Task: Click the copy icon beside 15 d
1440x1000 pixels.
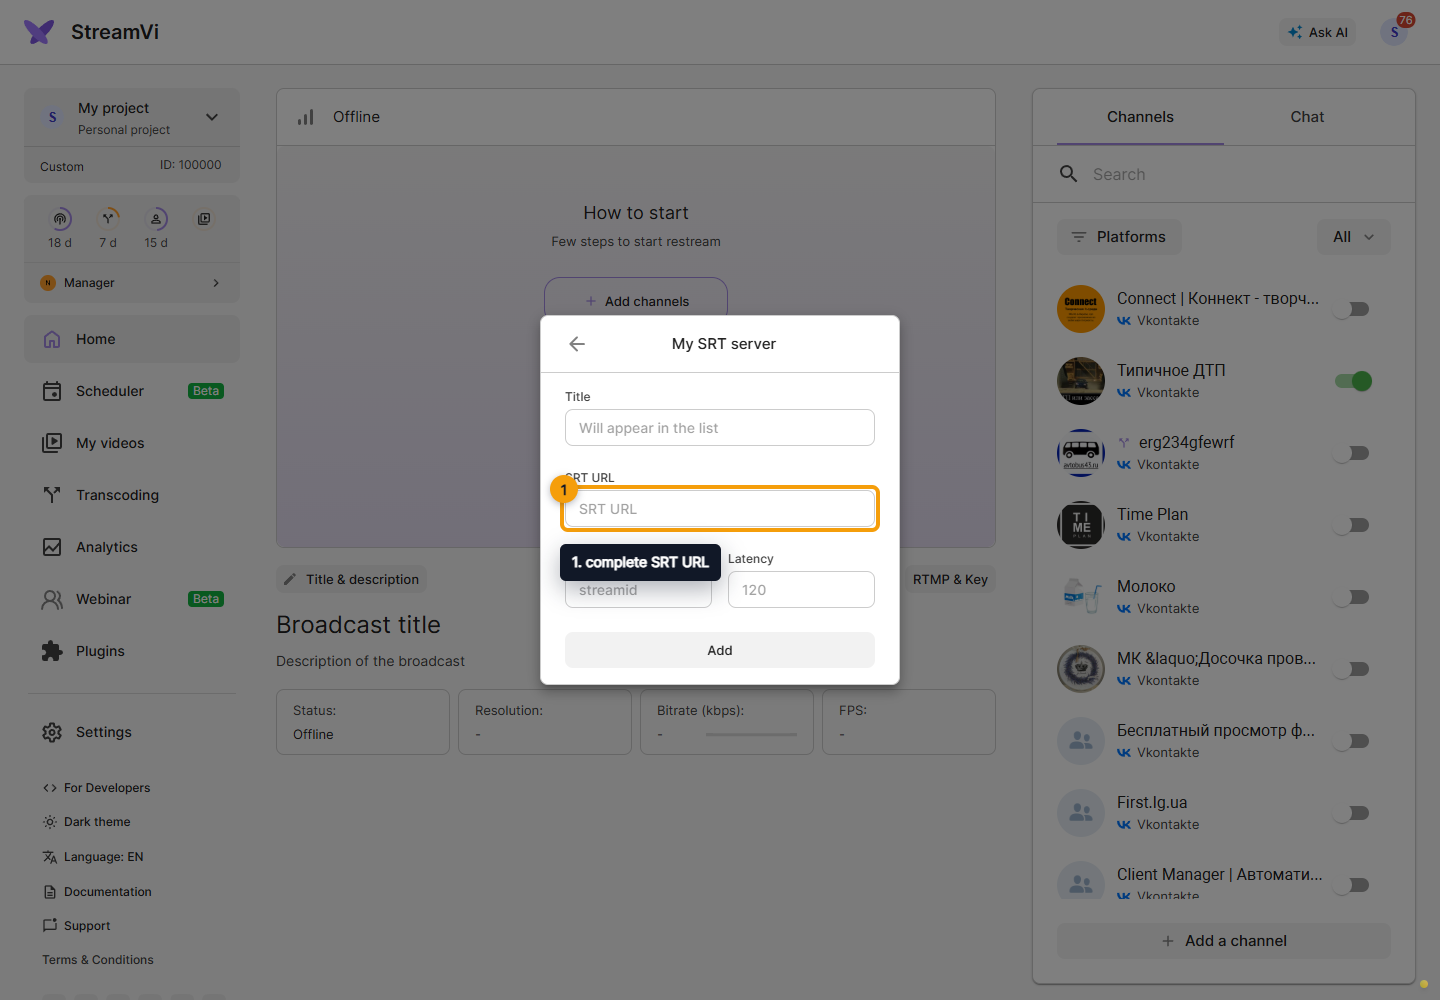Action: point(204,219)
